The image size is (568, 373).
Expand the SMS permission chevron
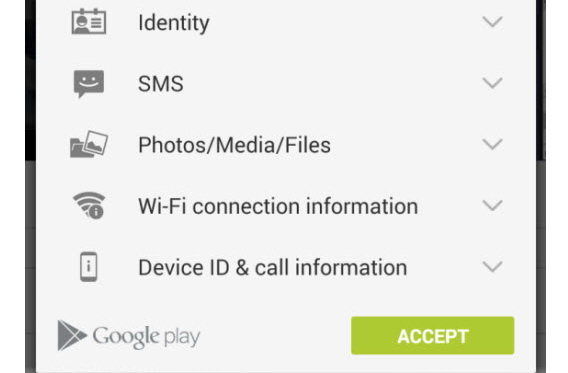[493, 83]
